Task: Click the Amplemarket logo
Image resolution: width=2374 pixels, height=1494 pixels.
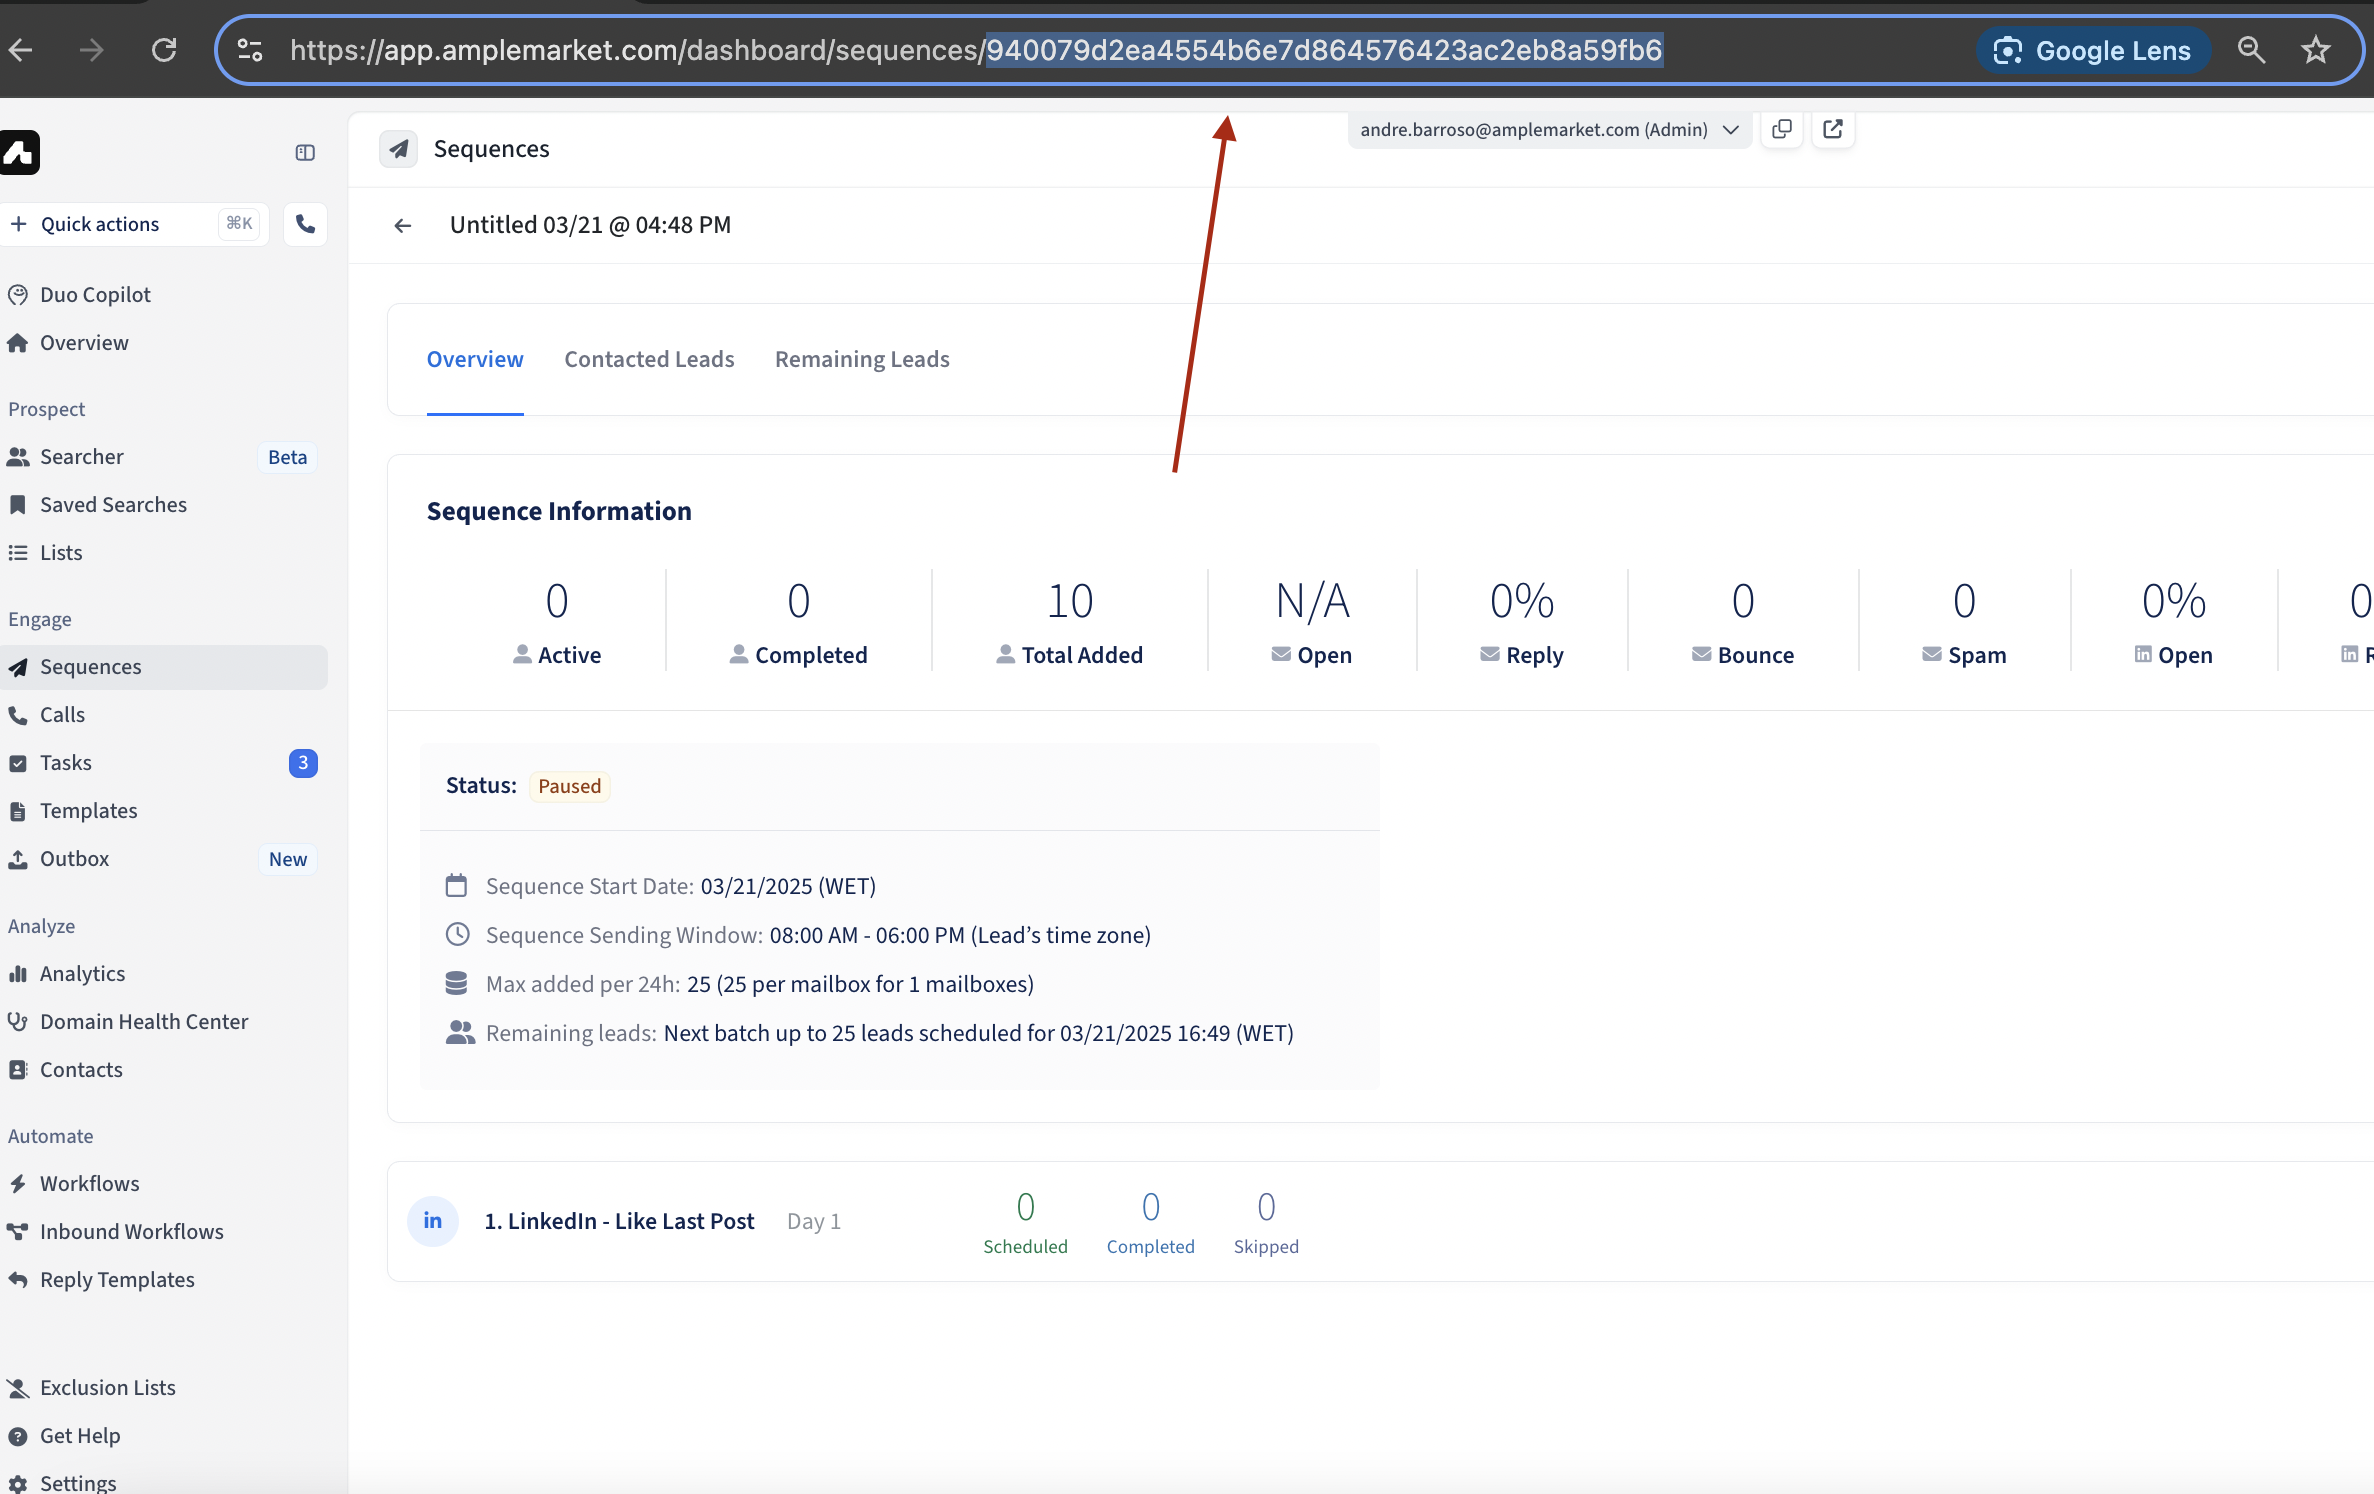Action: tap(19, 153)
